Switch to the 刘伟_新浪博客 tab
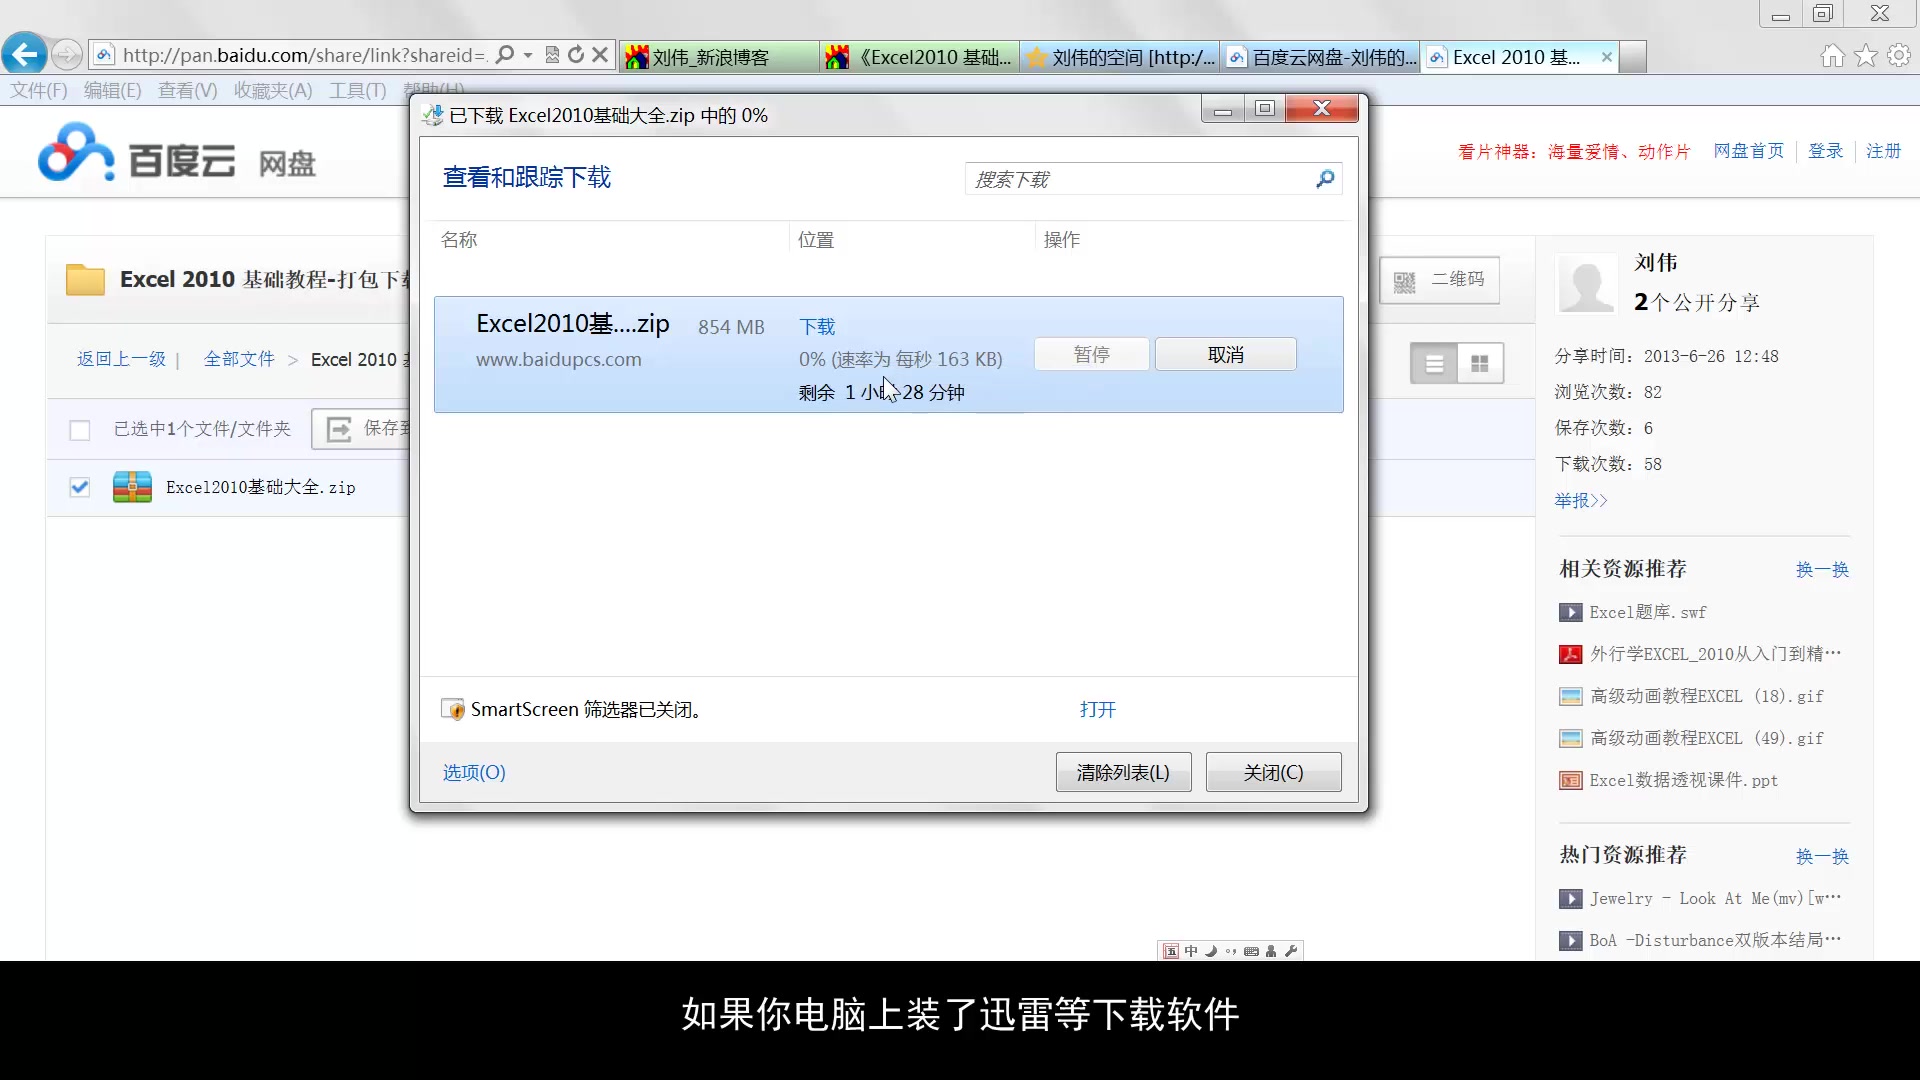 (x=718, y=57)
